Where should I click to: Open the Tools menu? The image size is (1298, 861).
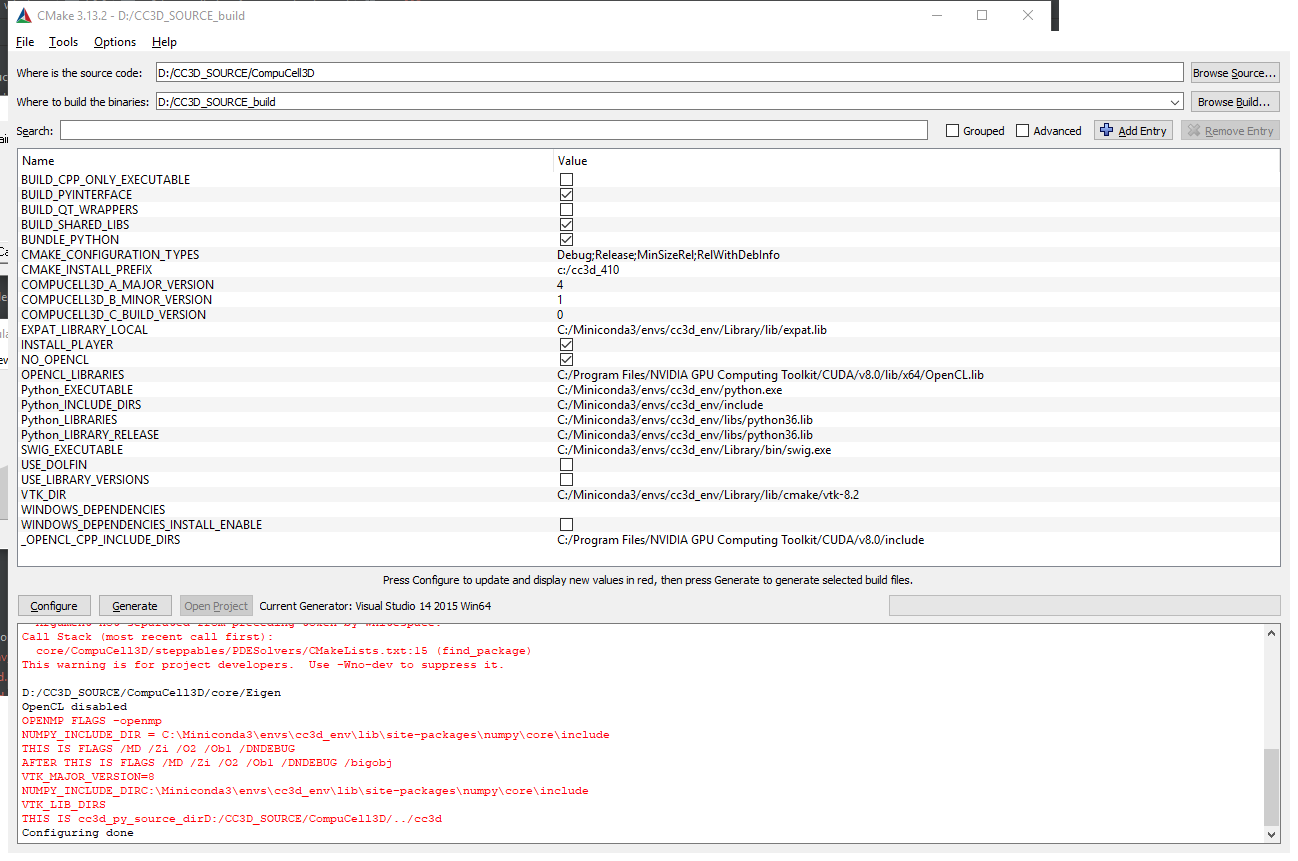[63, 42]
